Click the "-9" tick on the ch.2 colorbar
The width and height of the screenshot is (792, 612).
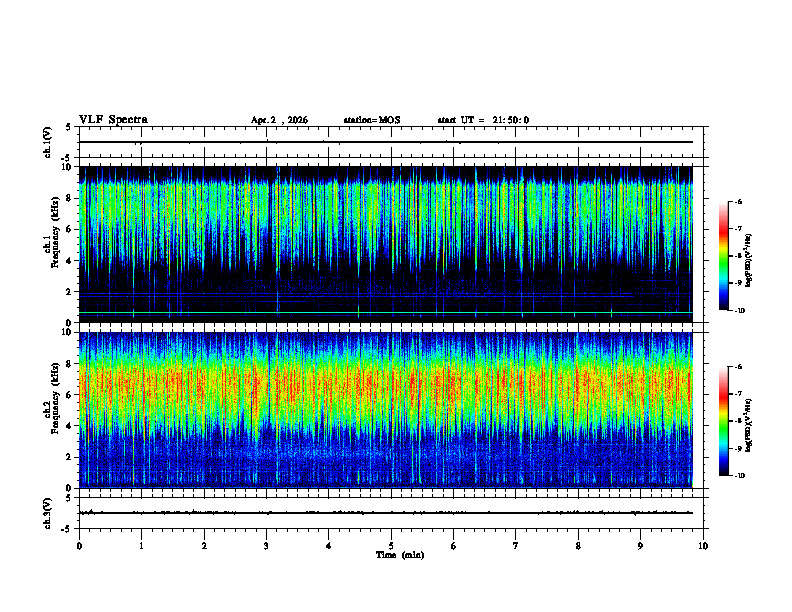point(738,448)
